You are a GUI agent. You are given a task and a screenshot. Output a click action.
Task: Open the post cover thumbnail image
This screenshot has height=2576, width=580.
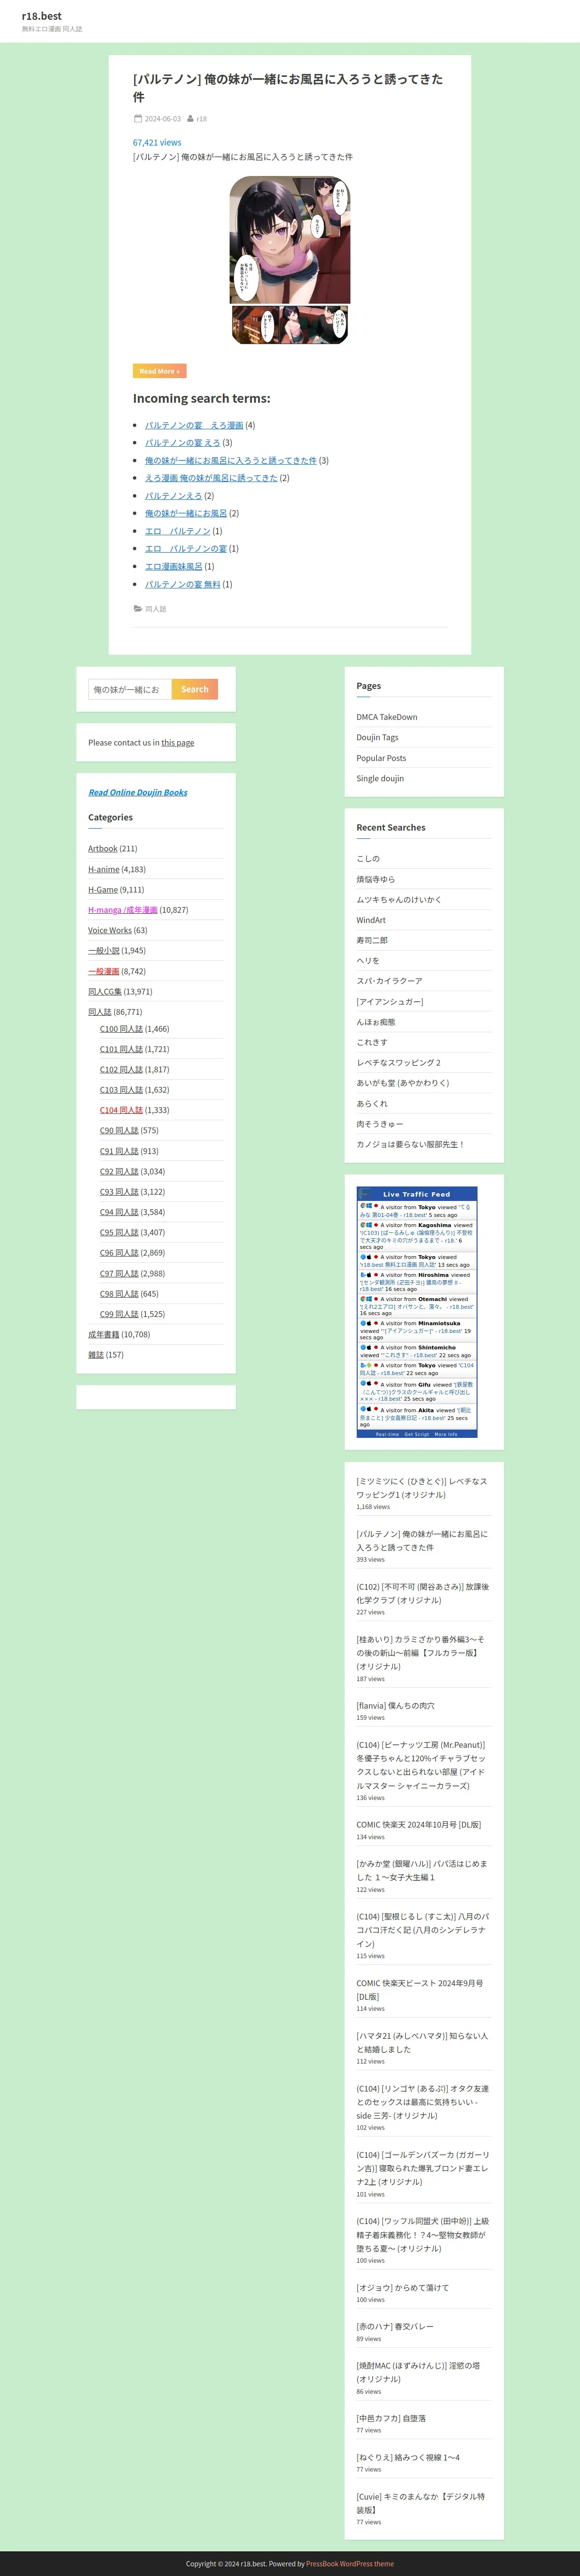pos(290,260)
